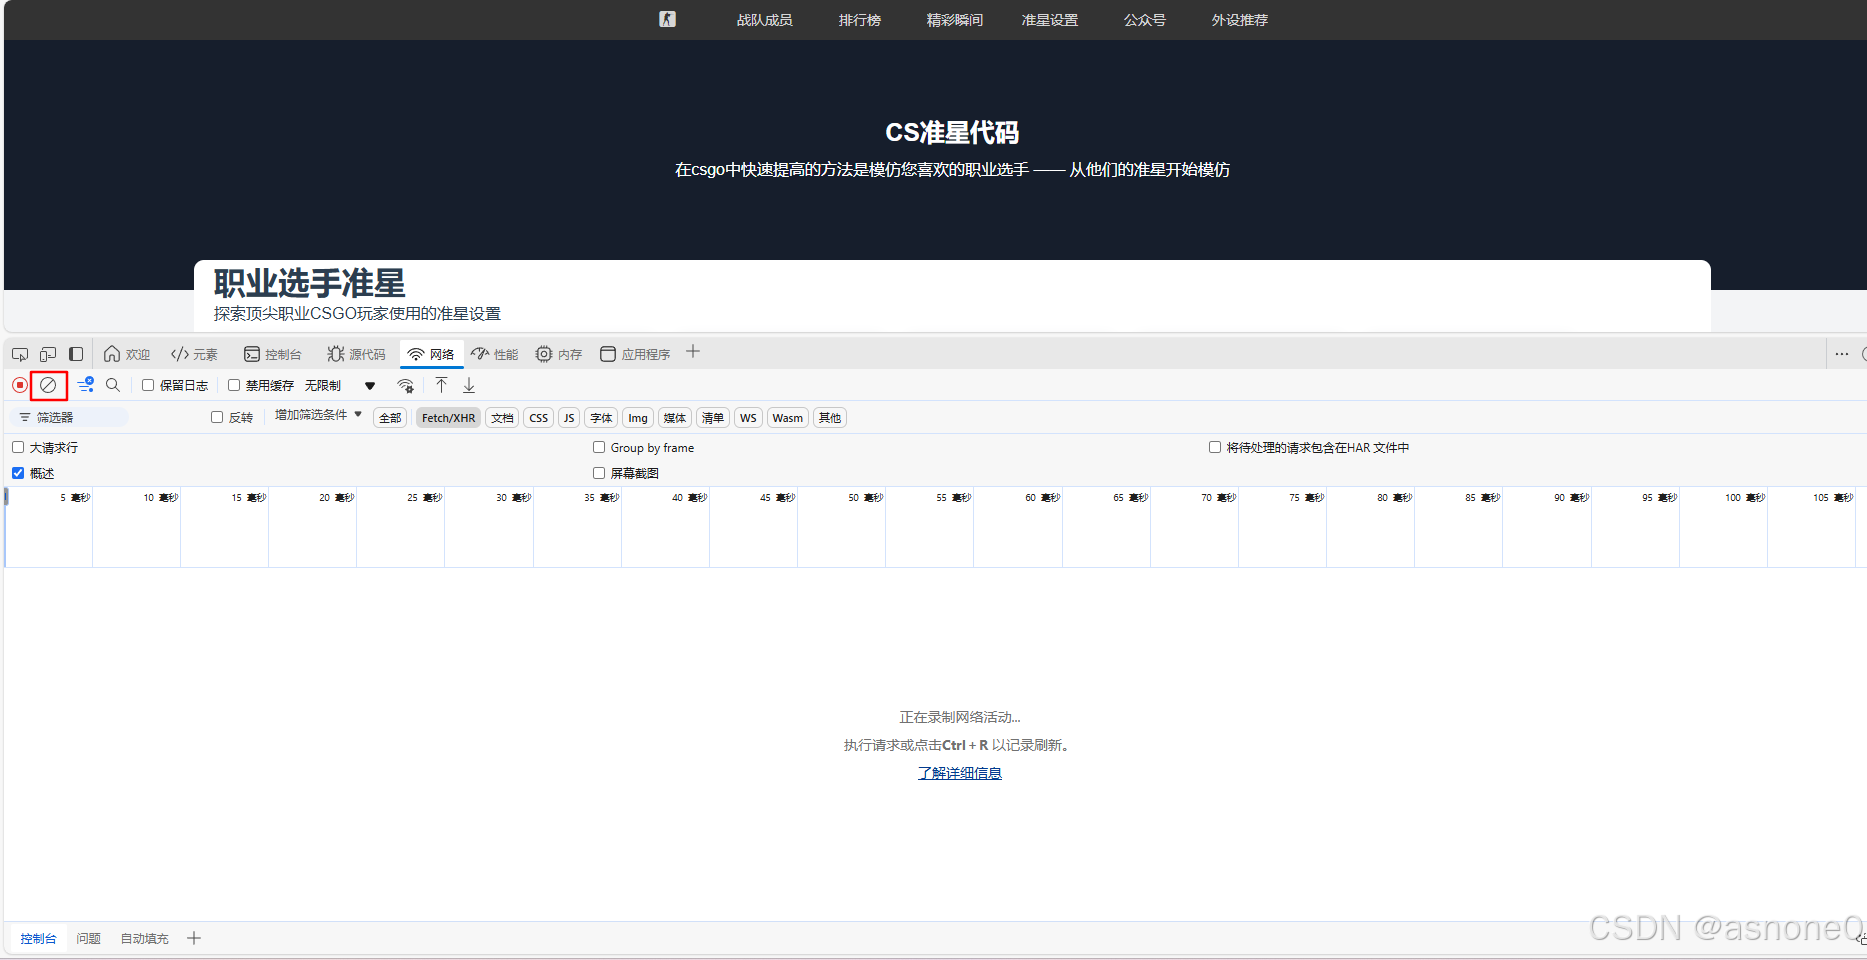Open the 欢迎 welcome tab

127,354
